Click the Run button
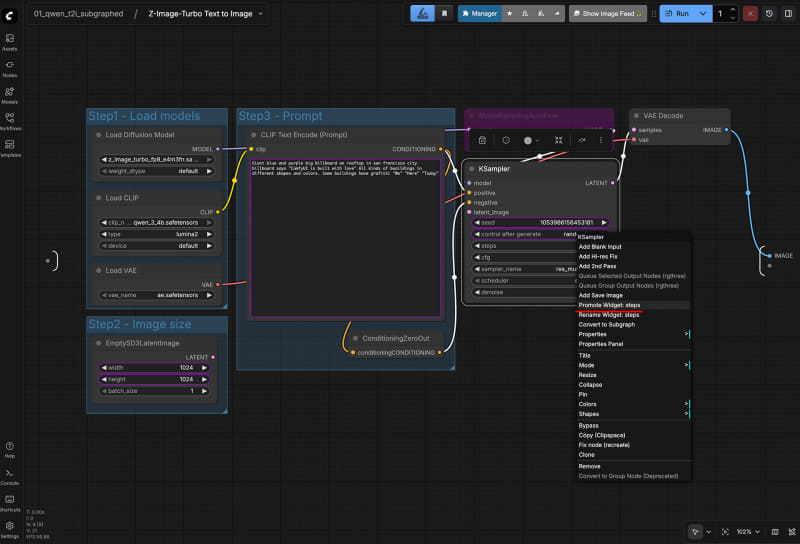Screen dimensions: 800x544 pyautogui.click(x=678, y=14)
